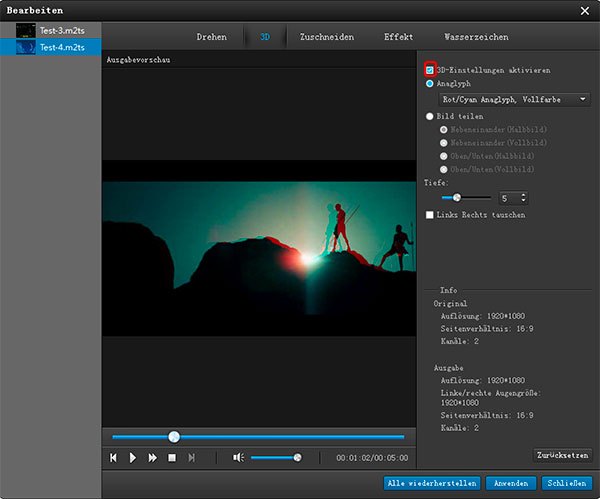Open the Effekt tab
The height and width of the screenshot is (499, 600).
(x=398, y=37)
